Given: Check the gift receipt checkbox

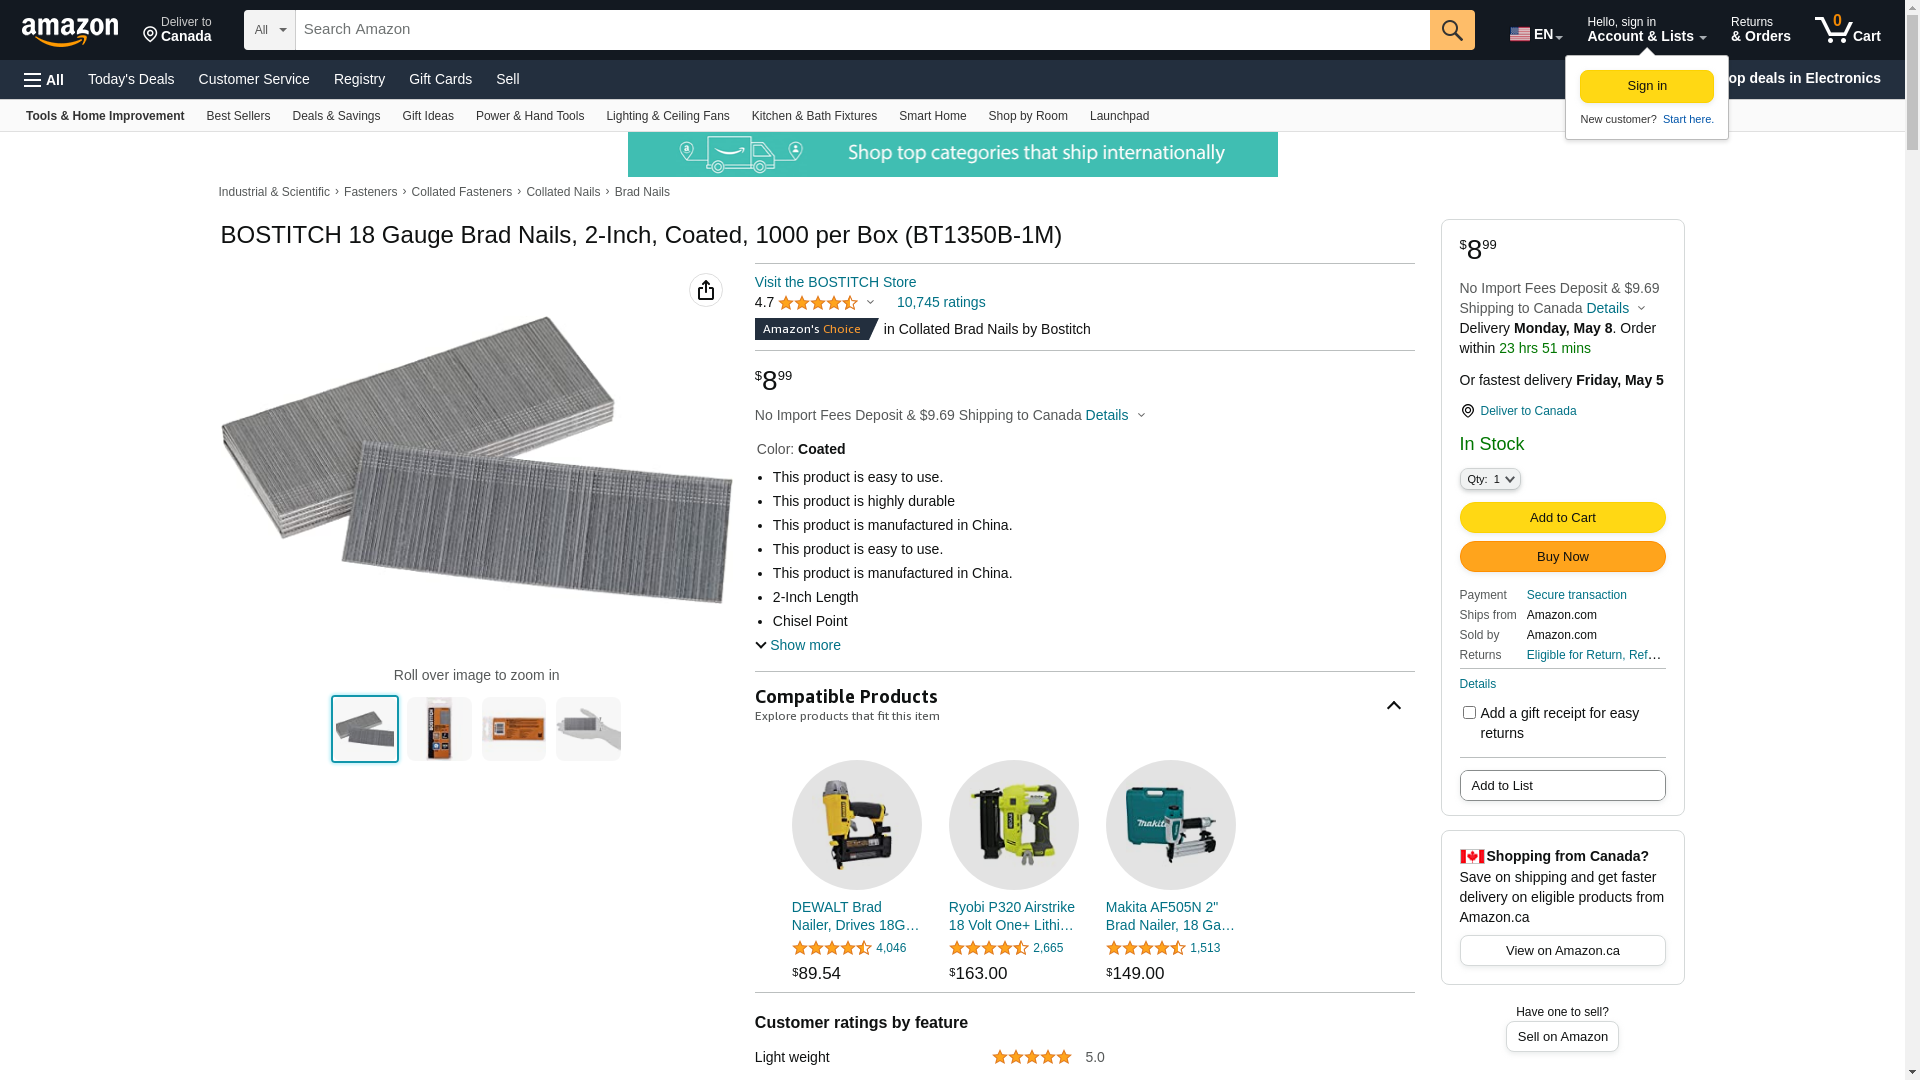Looking at the screenshot, I should 1469,713.
